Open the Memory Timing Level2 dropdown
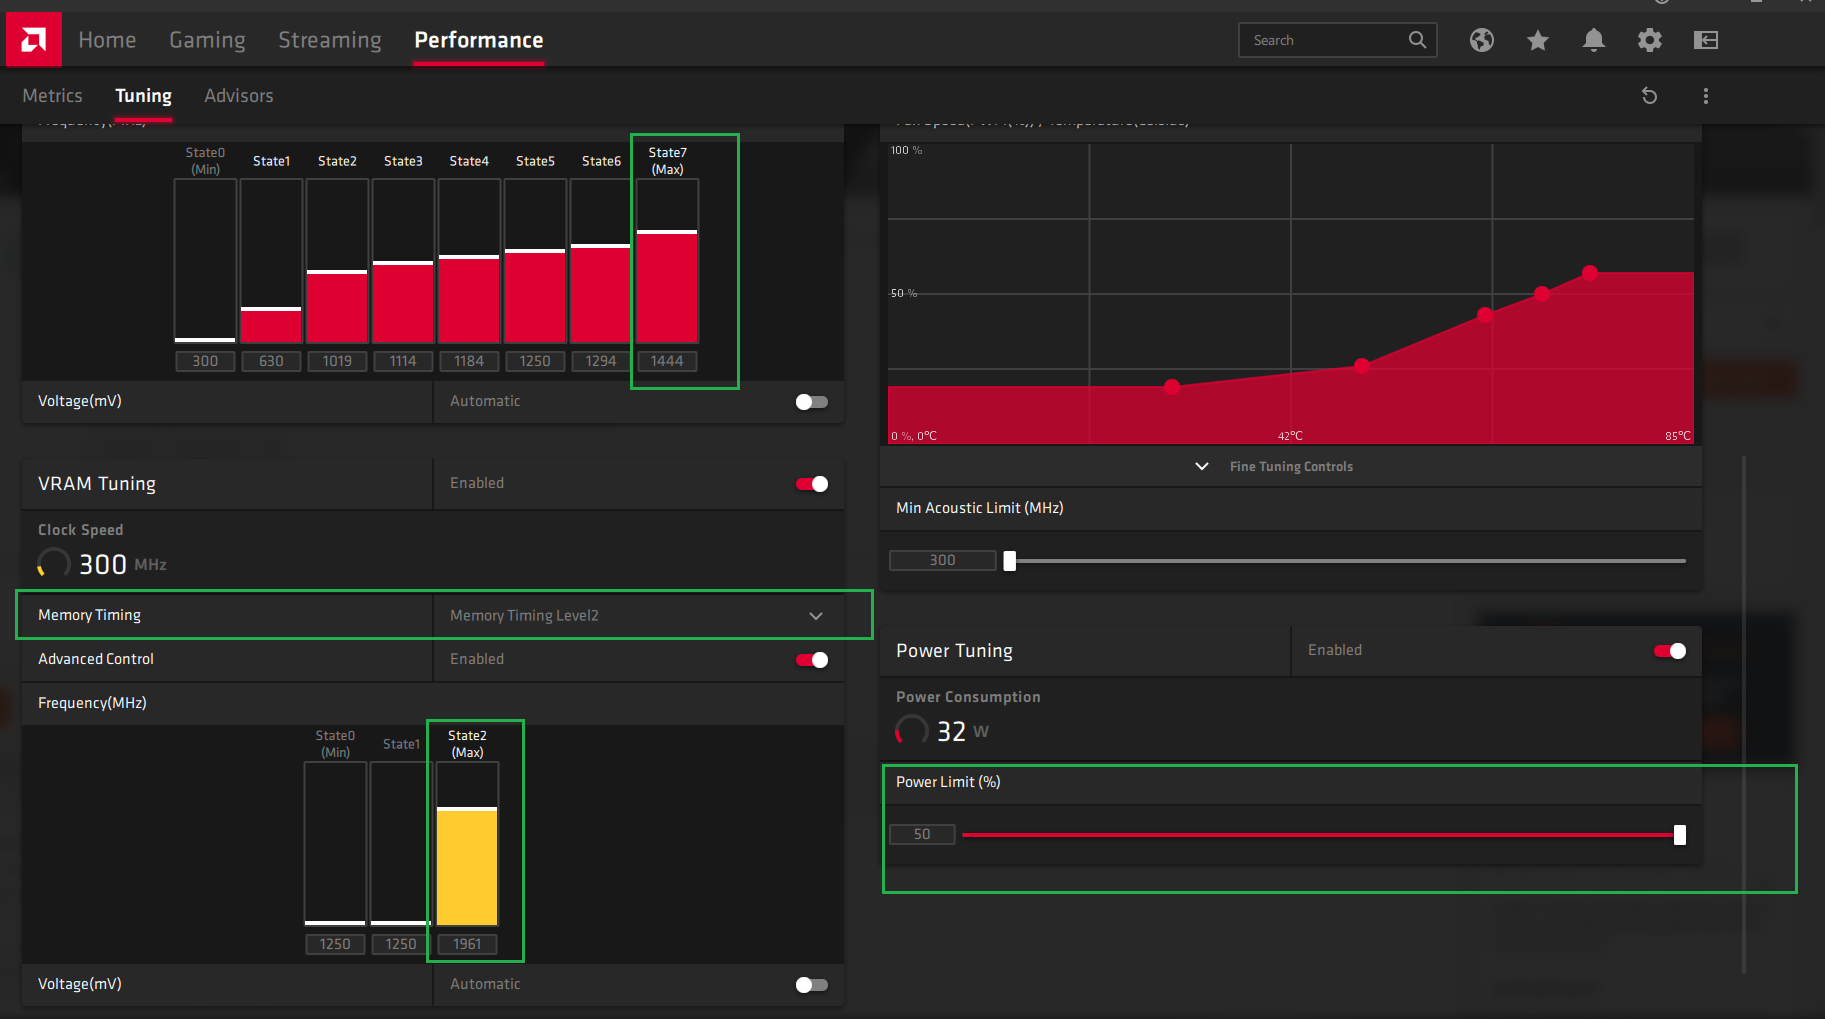Screen dimensions: 1825x1019 click(815, 615)
